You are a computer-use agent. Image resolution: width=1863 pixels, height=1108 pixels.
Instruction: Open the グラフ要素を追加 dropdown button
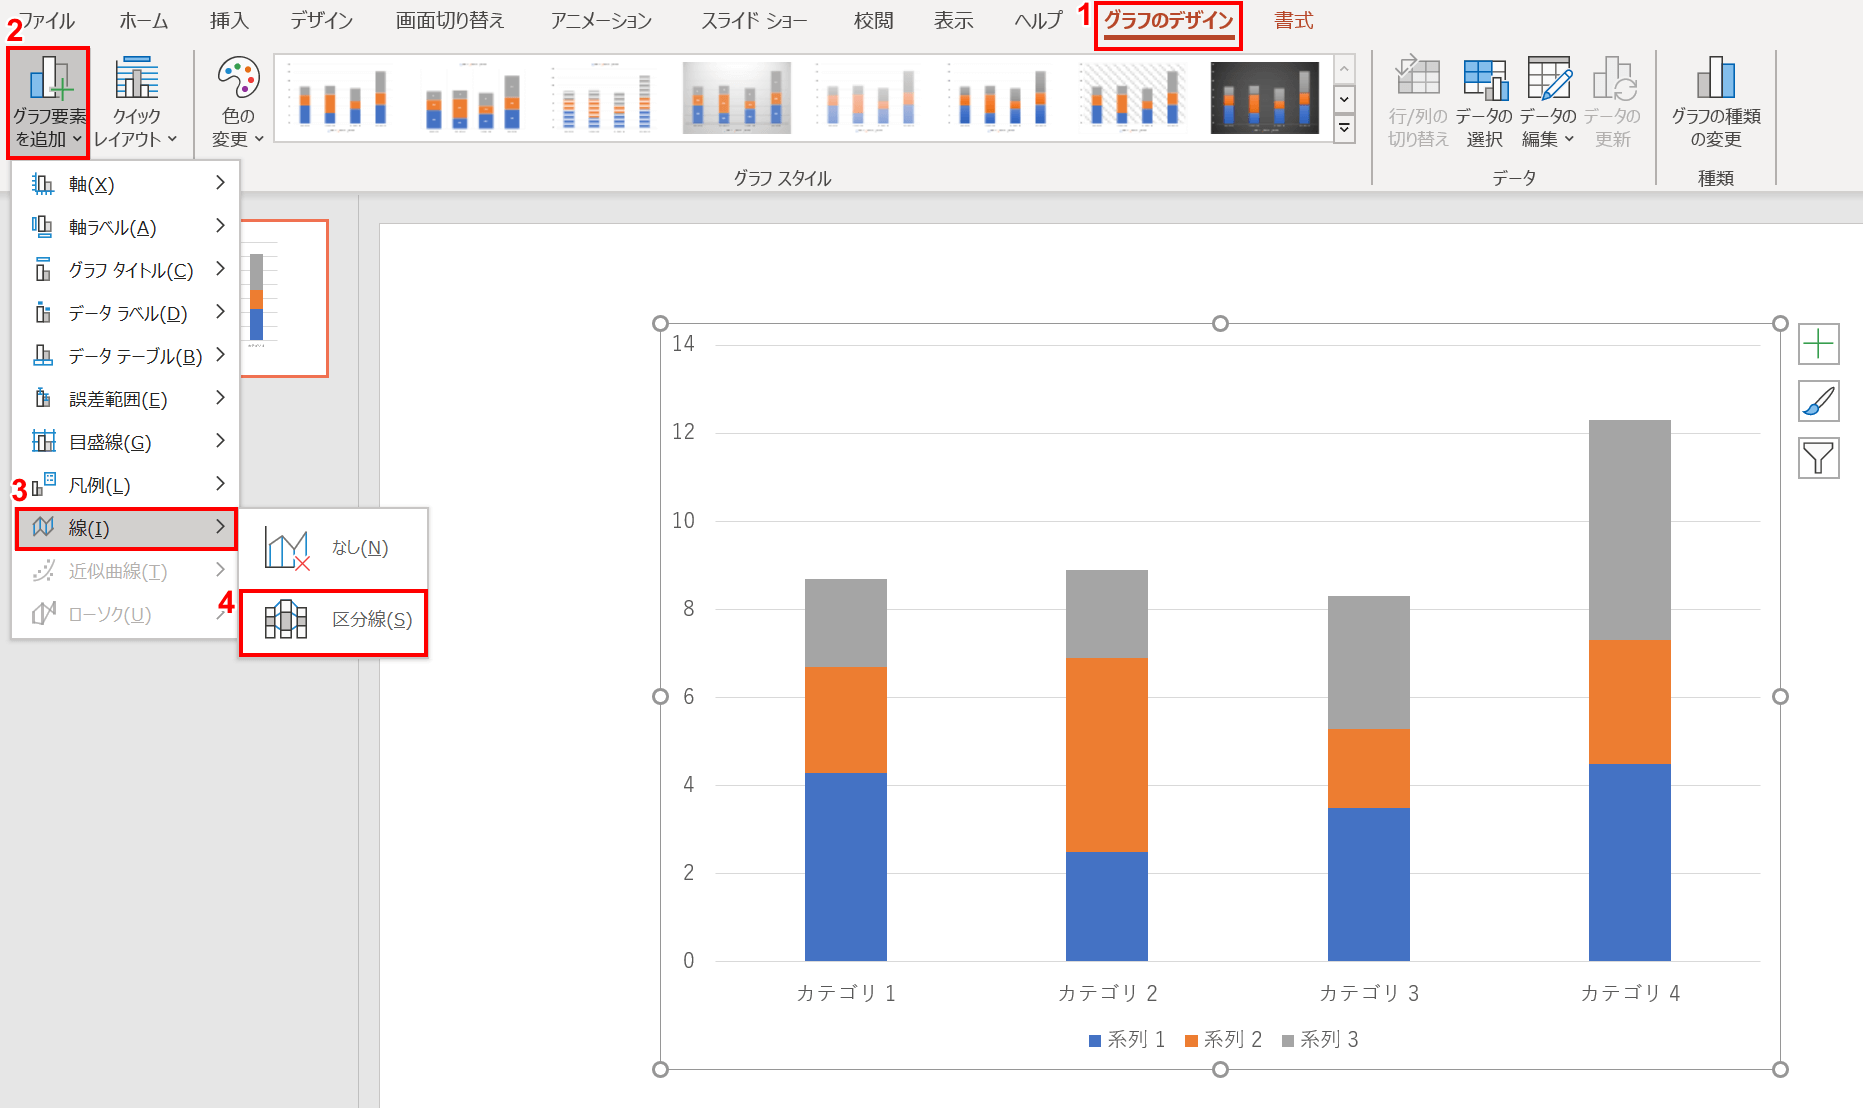[48, 102]
